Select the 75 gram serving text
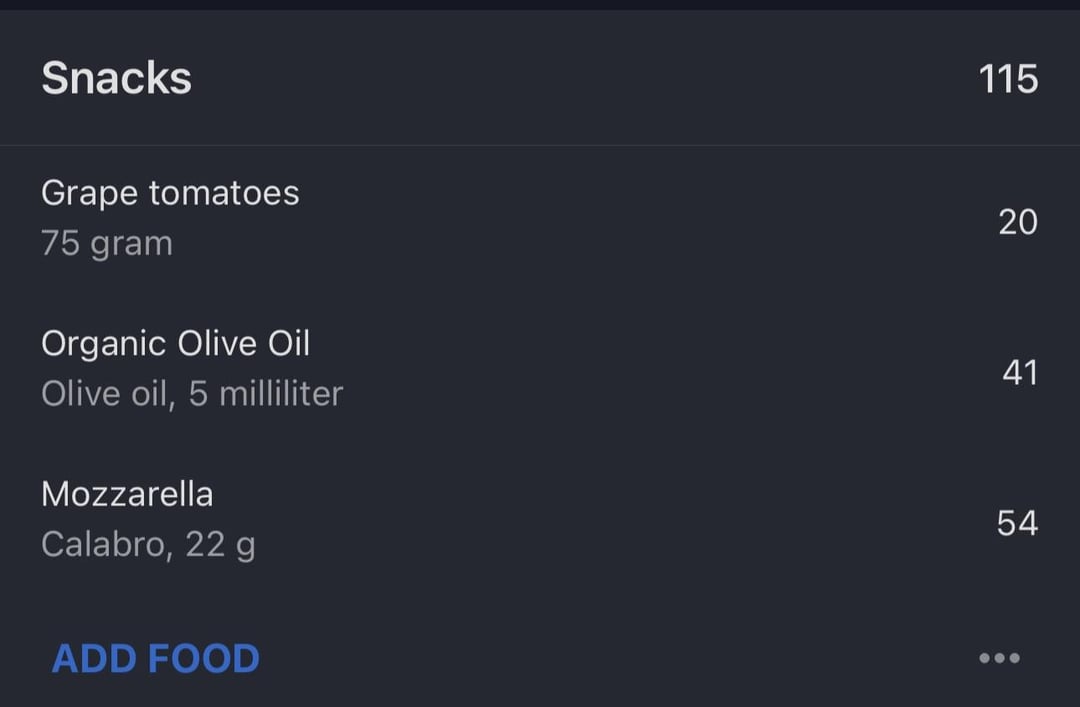Viewport: 1080px width, 707px height. coord(107,243)
